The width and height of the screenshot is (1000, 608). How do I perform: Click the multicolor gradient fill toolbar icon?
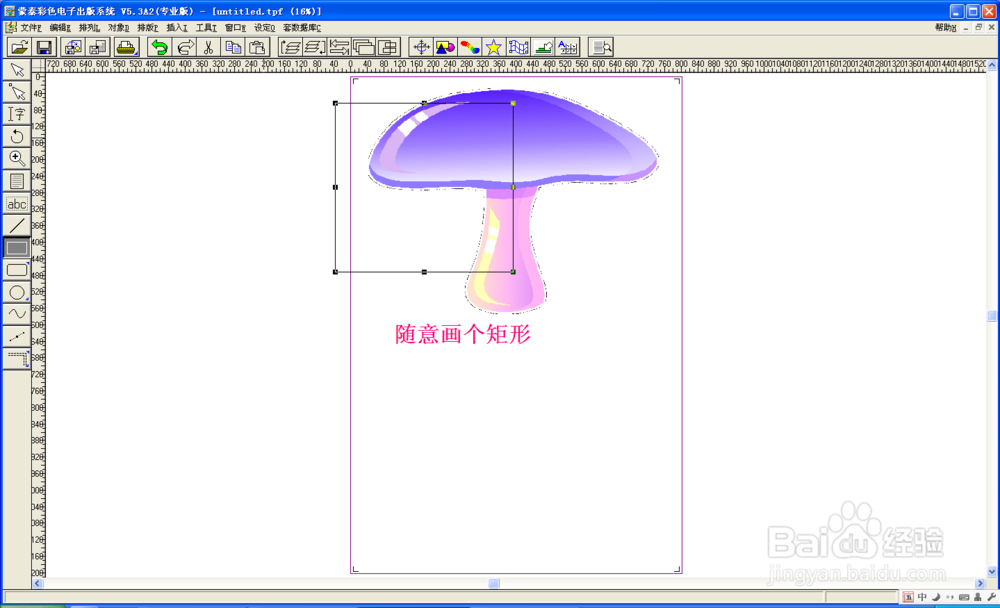pyautogui.click(x=472, y=46)
